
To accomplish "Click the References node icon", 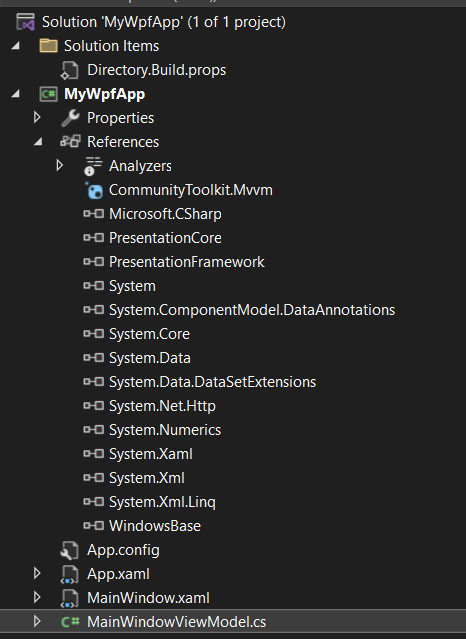I will (70, 142).
